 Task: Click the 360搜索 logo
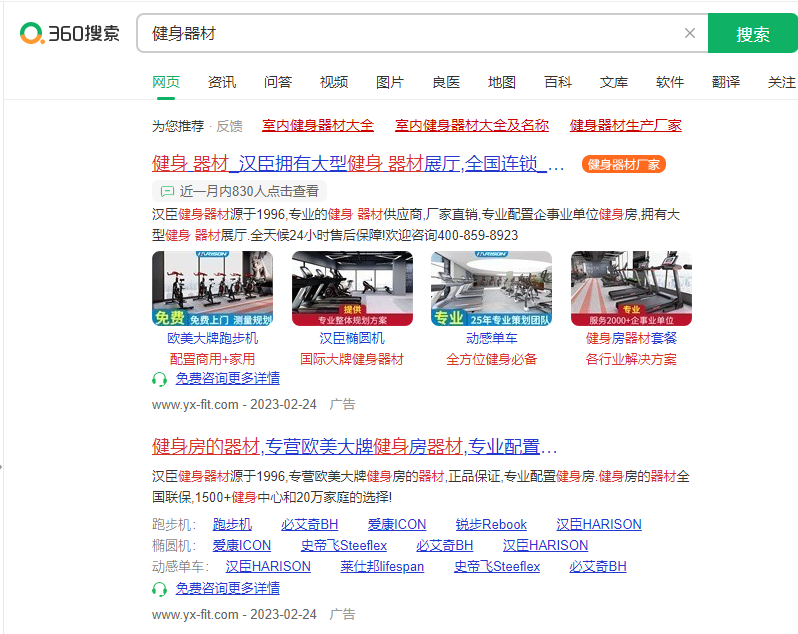(70, 33)
